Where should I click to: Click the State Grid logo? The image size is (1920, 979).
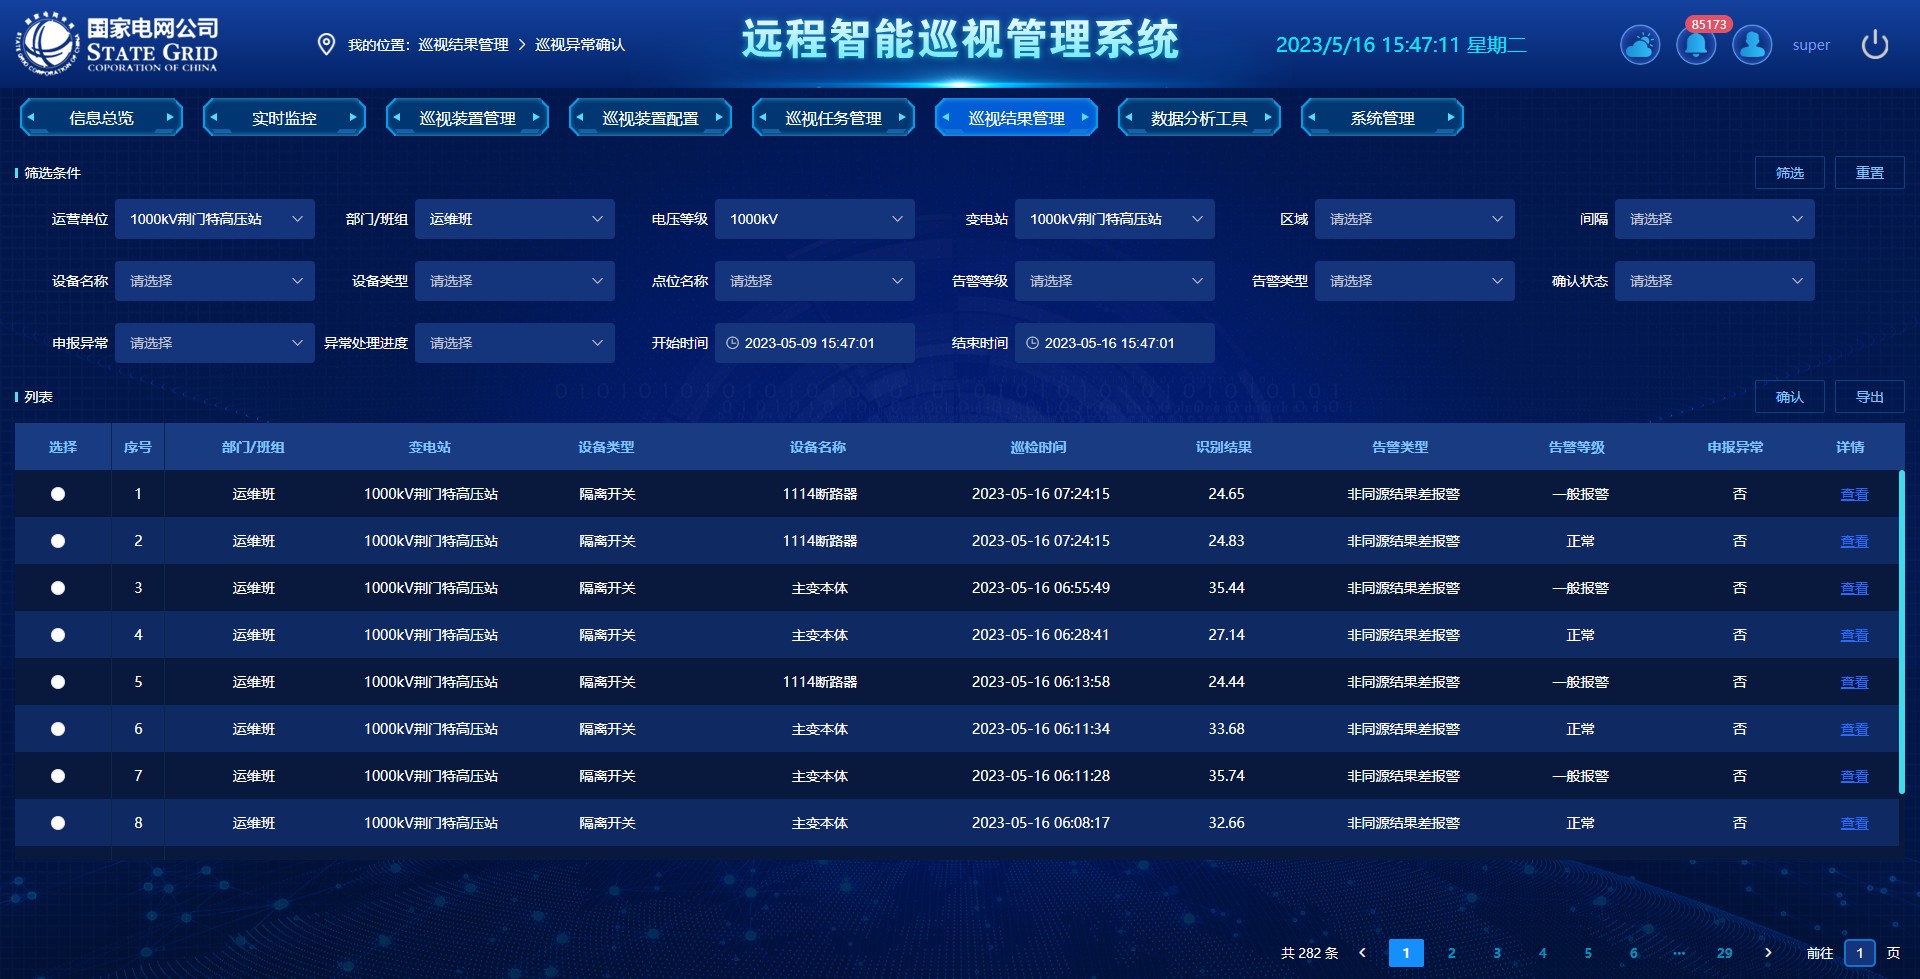point(117,45)
